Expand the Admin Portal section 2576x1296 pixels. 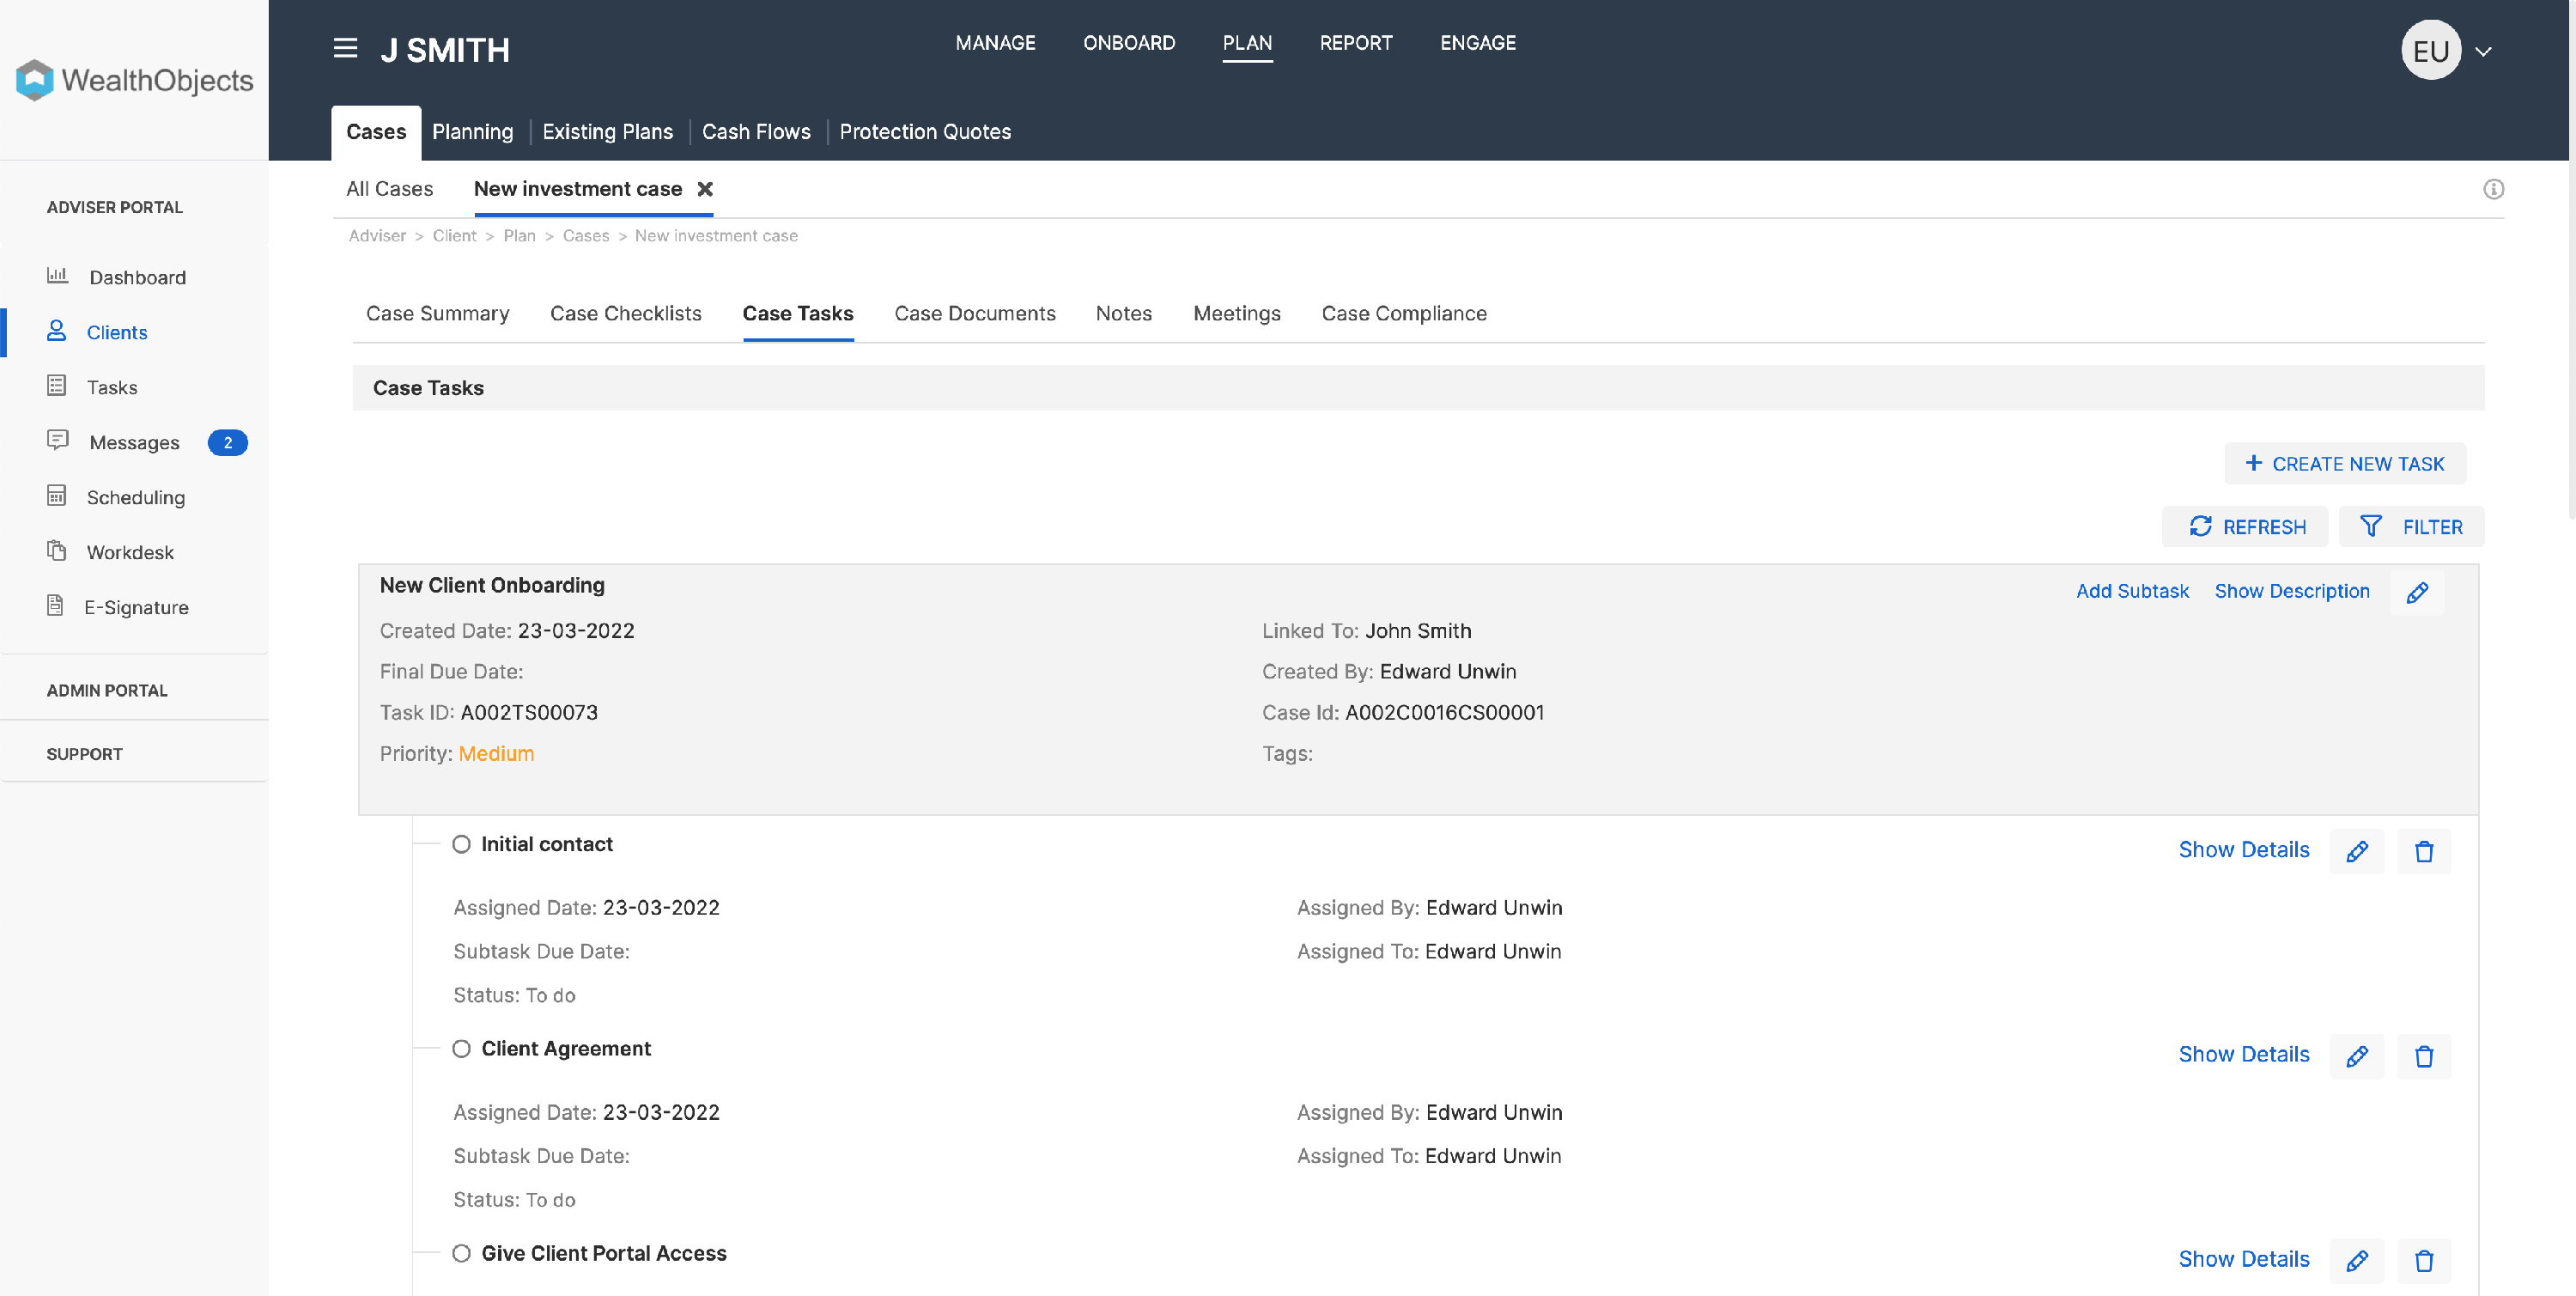(107, 690)
